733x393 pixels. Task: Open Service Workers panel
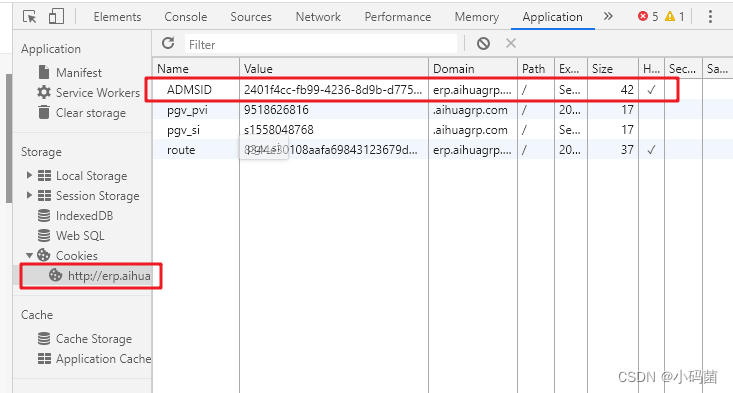click(98, 93)
